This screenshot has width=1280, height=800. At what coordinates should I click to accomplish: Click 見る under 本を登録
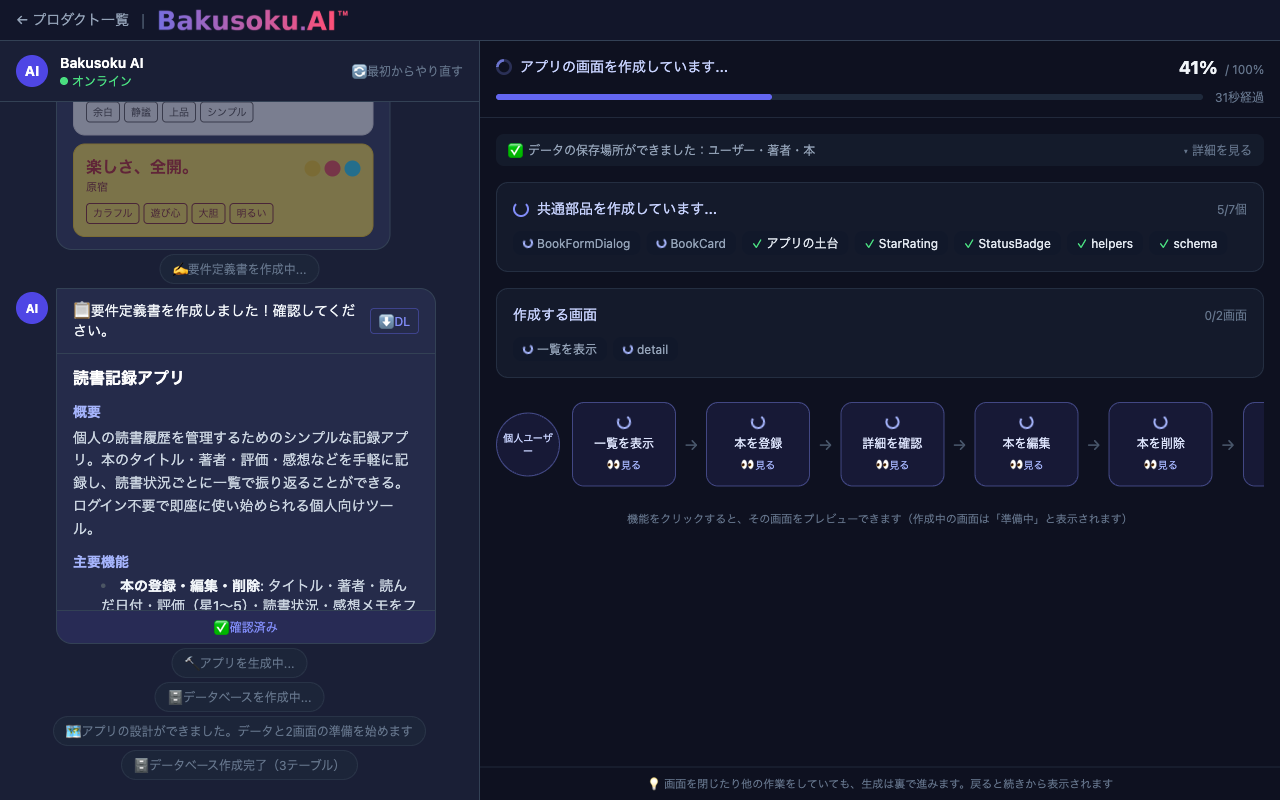coord(758,465)
